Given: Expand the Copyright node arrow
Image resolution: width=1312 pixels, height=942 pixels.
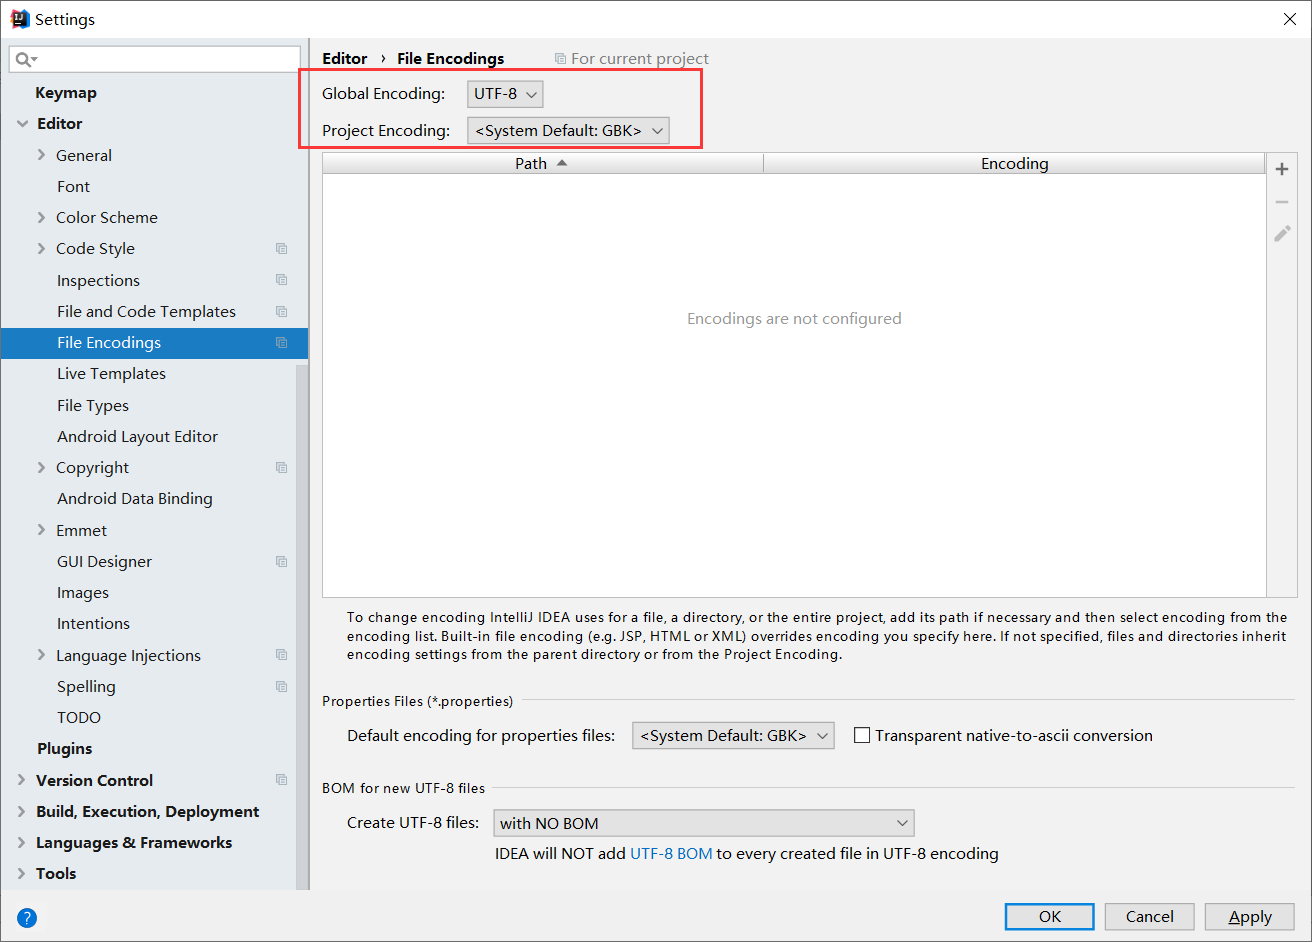Looking at the screenshot, I should [x=41, y=467].
